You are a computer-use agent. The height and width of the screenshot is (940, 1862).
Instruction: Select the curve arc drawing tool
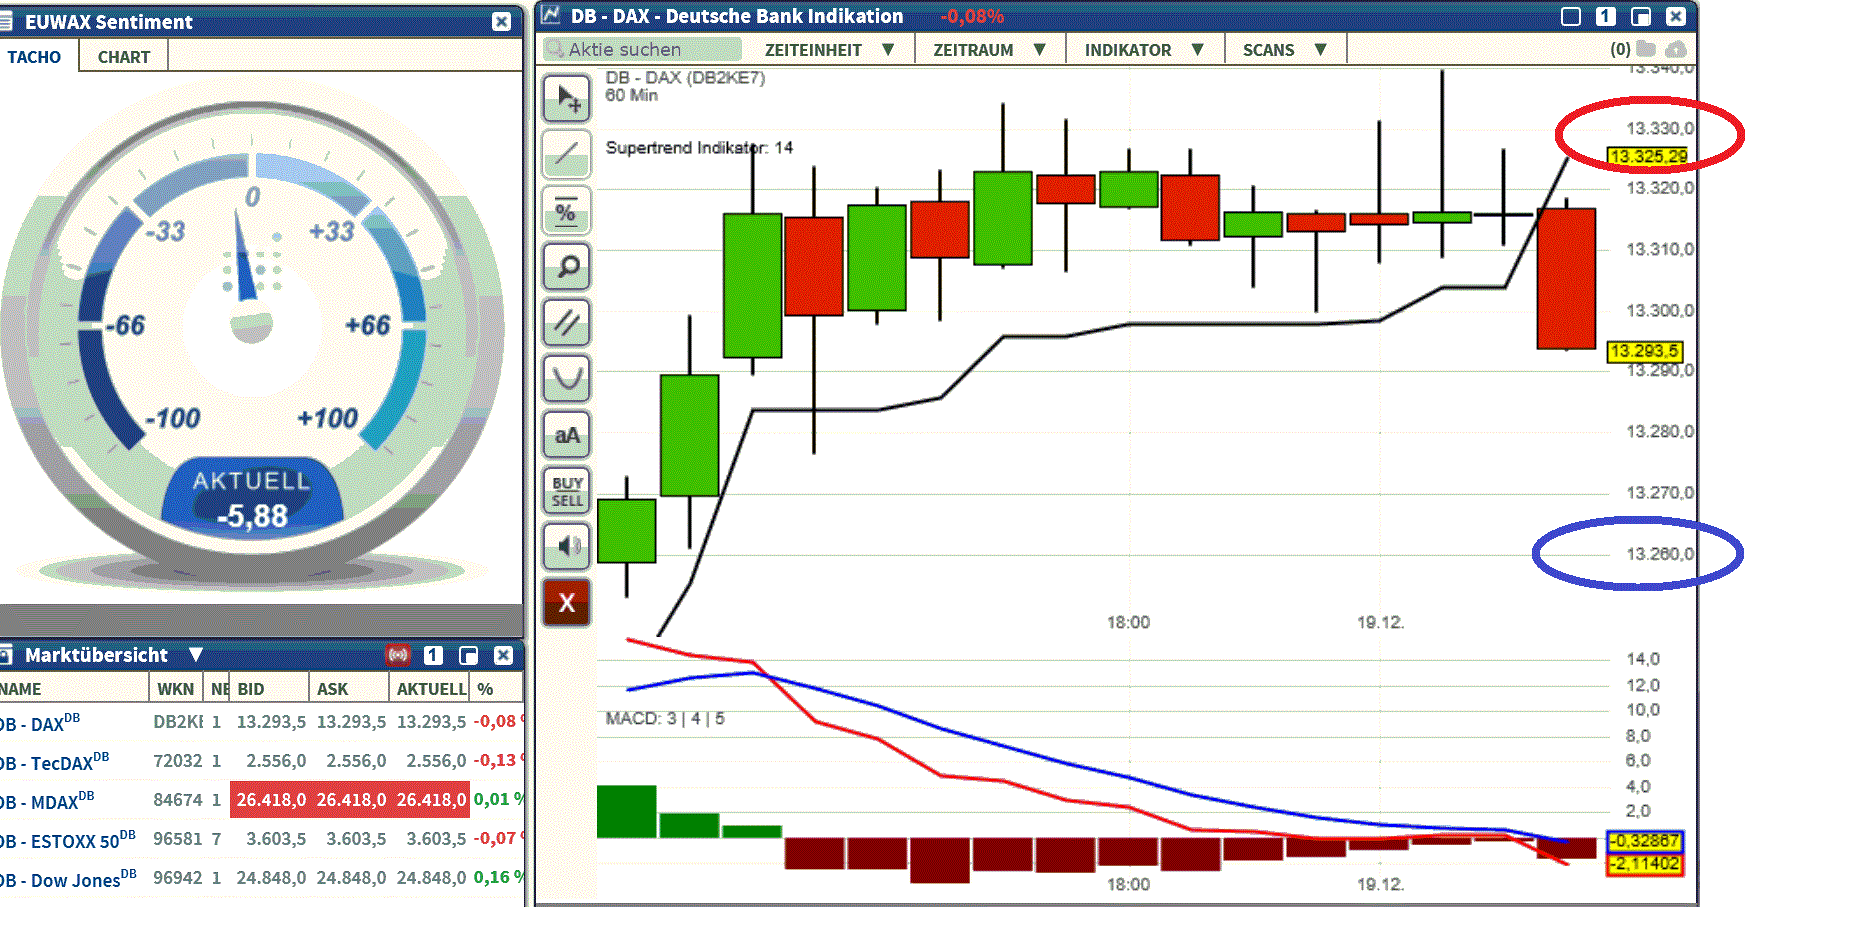click(567, 379)
